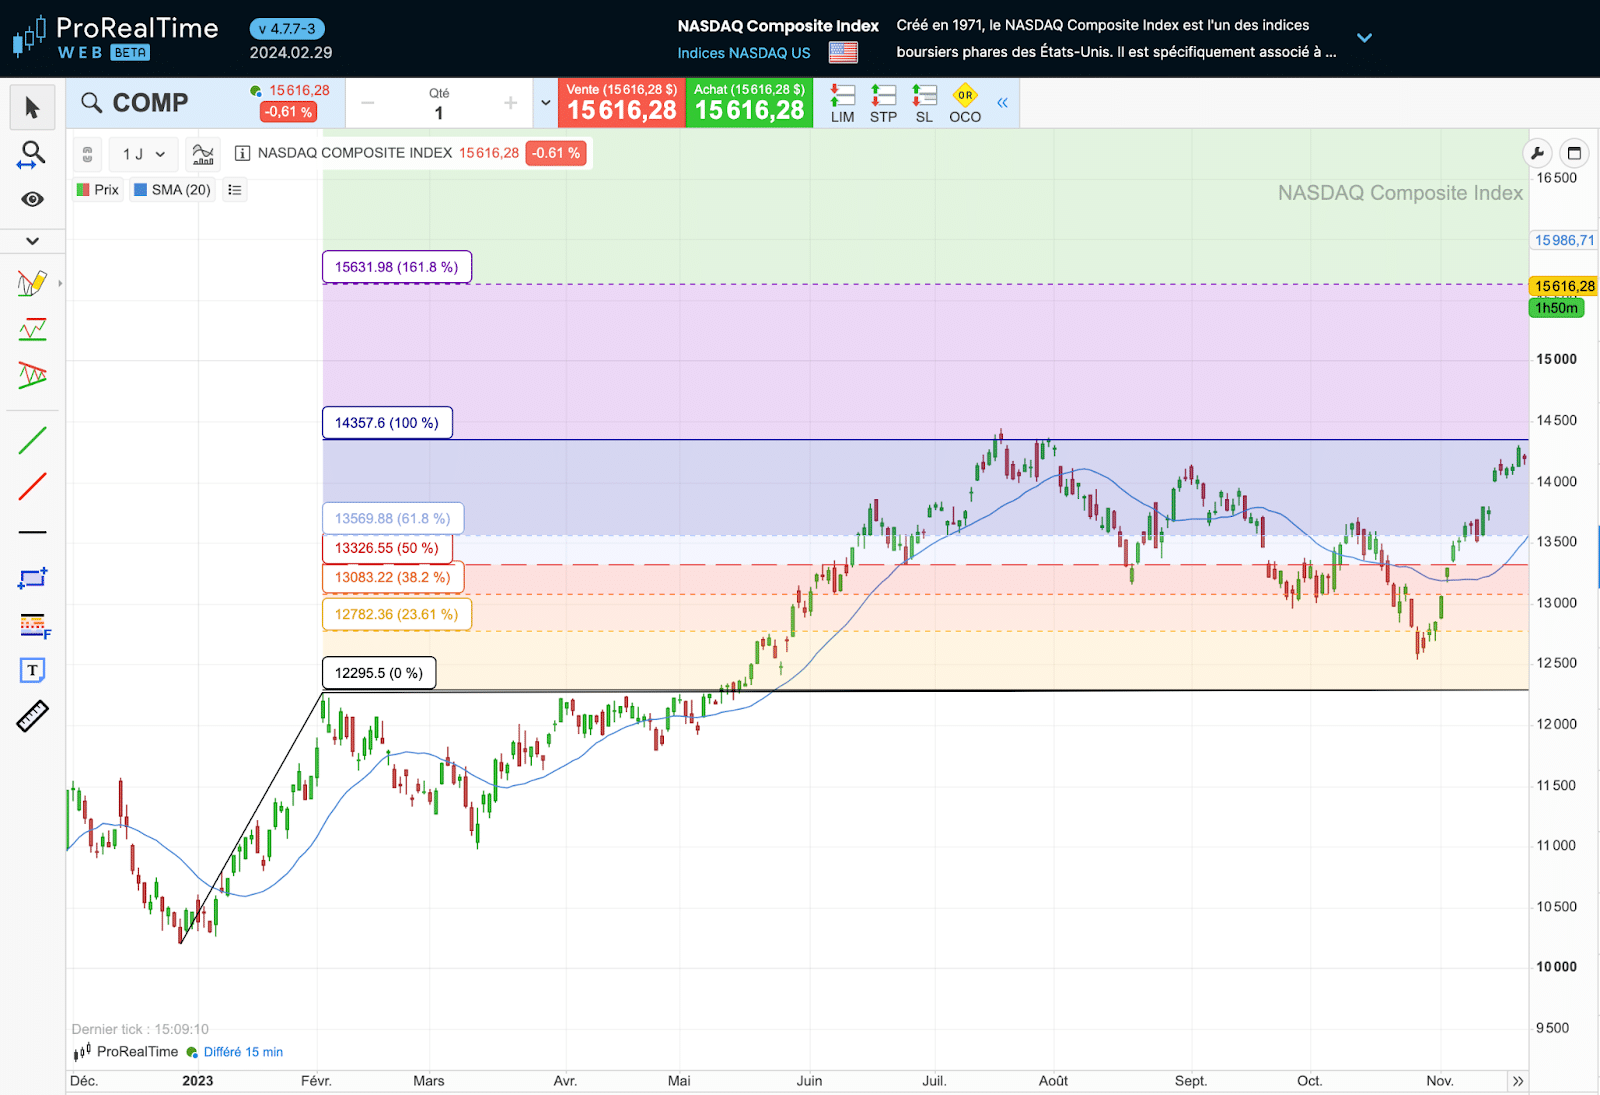Viewport: 1600px width, 1095px height.
Task: Toggle the Prix price display in legend
Action: pyautogui.click(x=98, y=189)
